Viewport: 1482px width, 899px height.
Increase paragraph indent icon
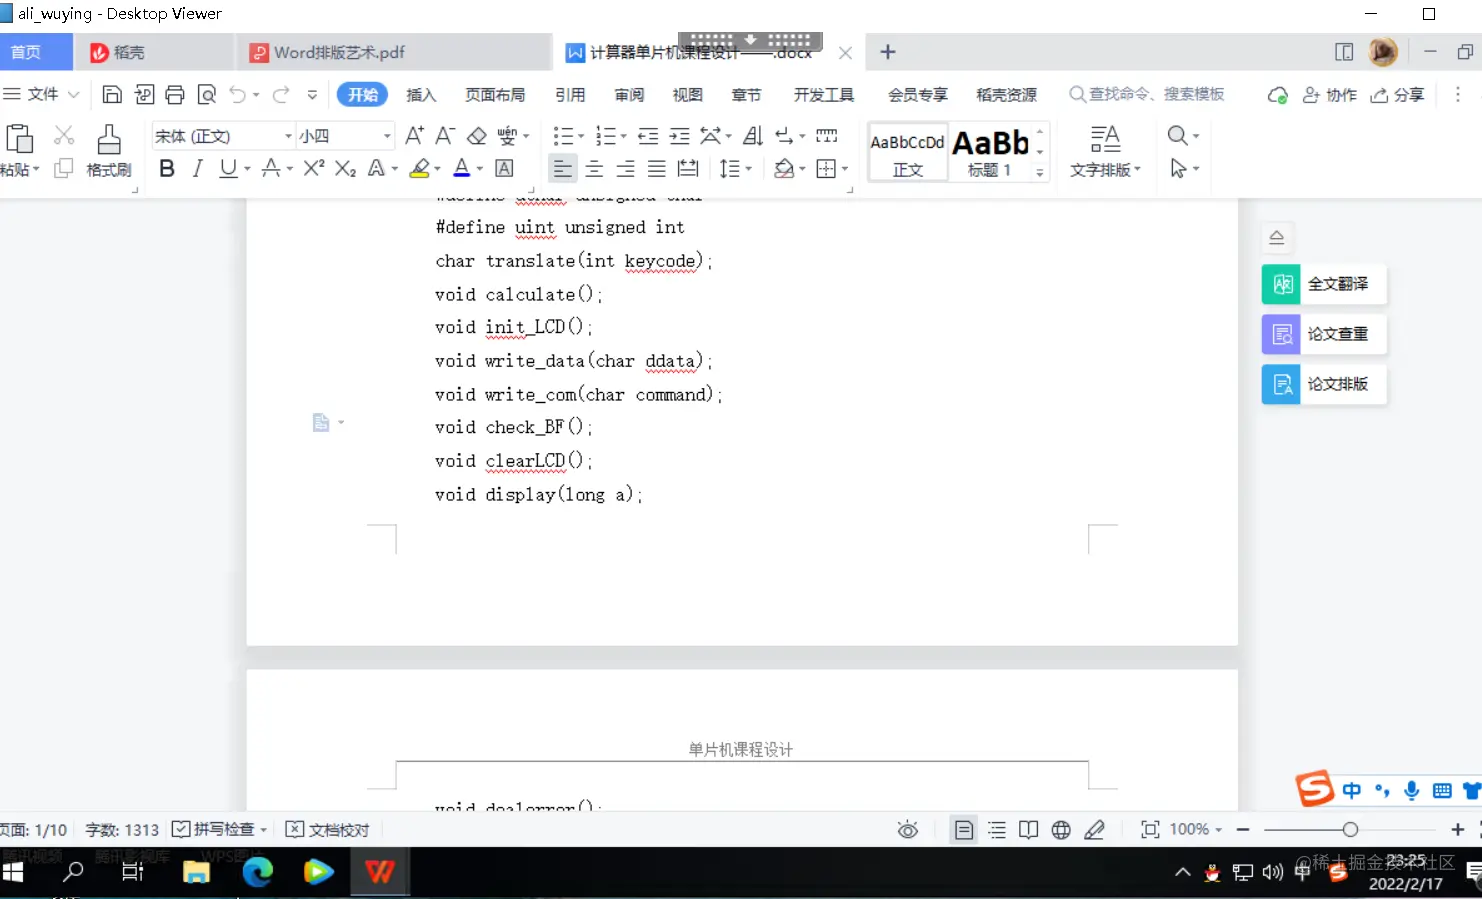679,135
